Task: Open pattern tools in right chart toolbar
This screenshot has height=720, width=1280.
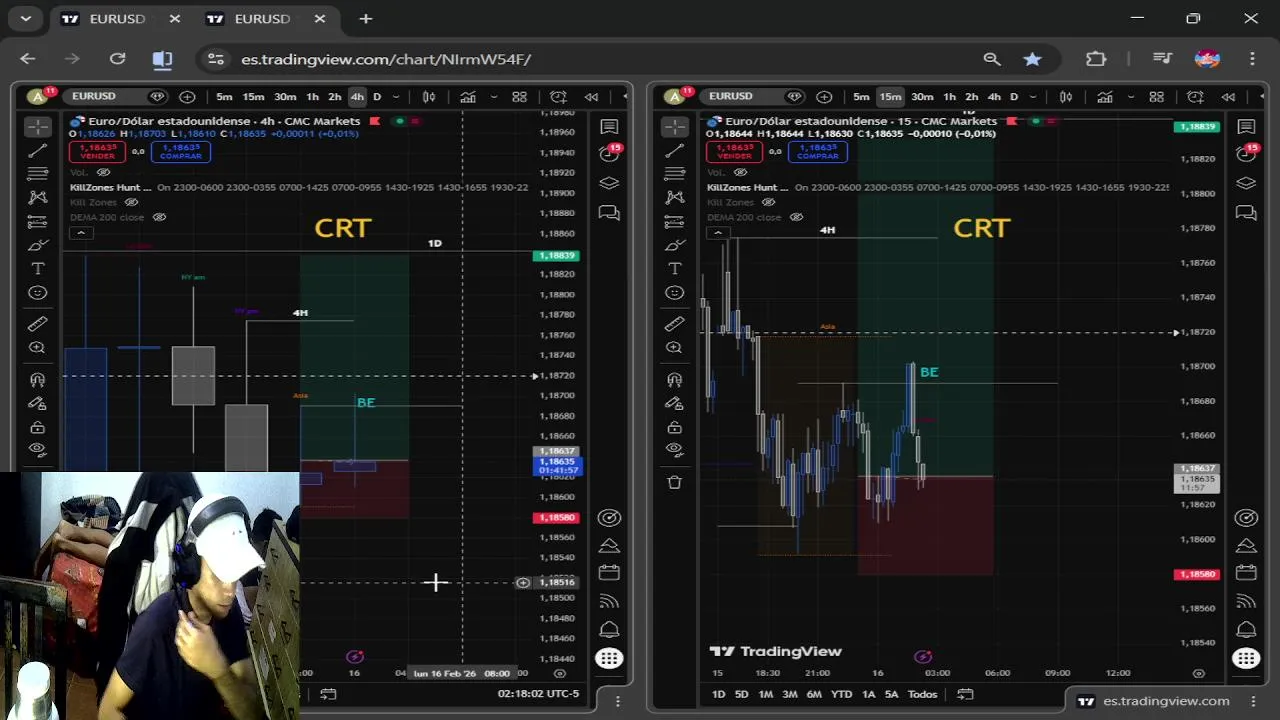Action: tap(674, 198)
